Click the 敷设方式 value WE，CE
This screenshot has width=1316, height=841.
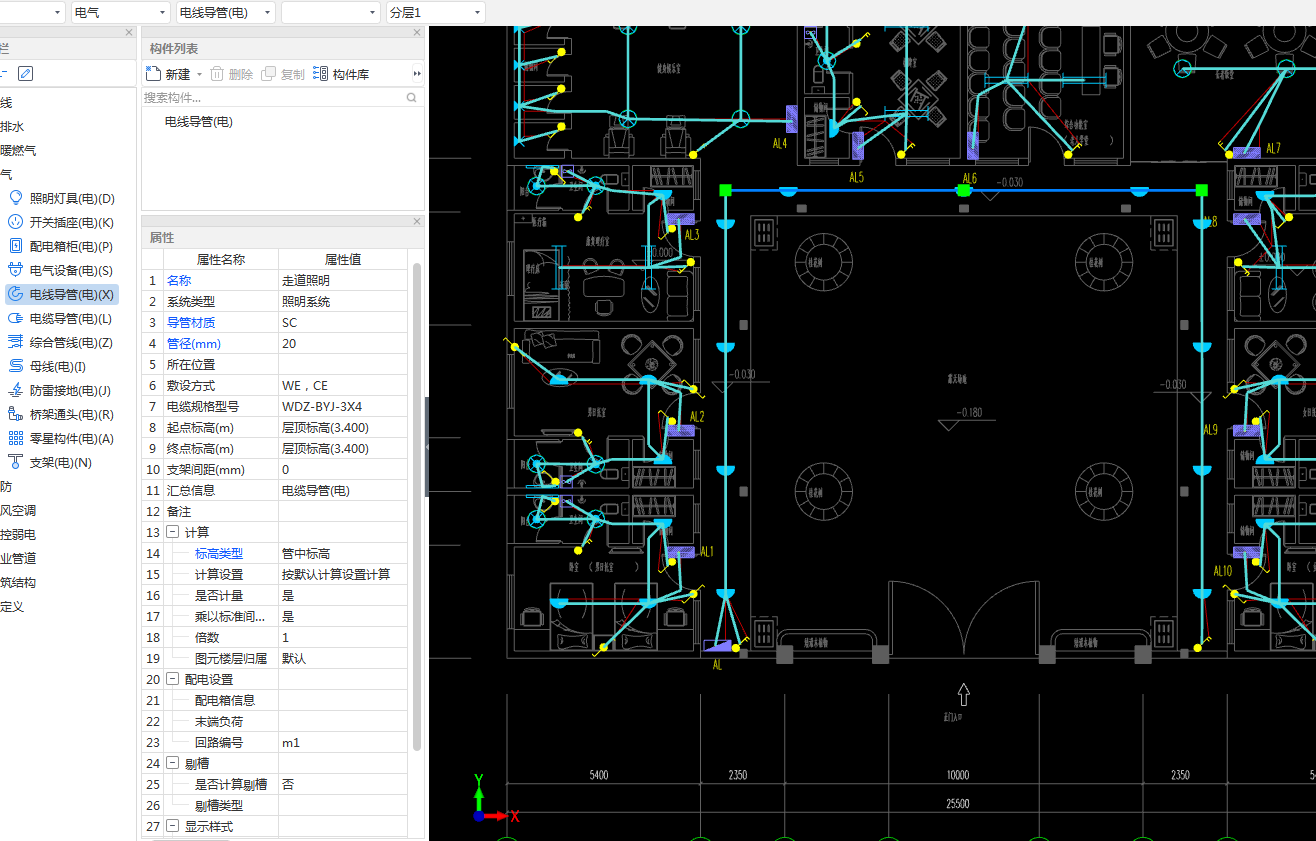[343, 386]
